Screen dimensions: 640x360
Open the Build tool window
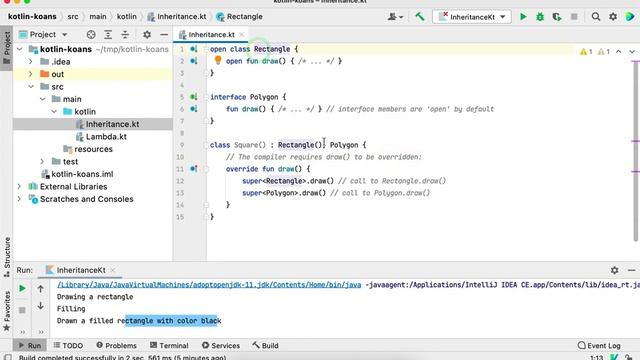pos(265,346)
